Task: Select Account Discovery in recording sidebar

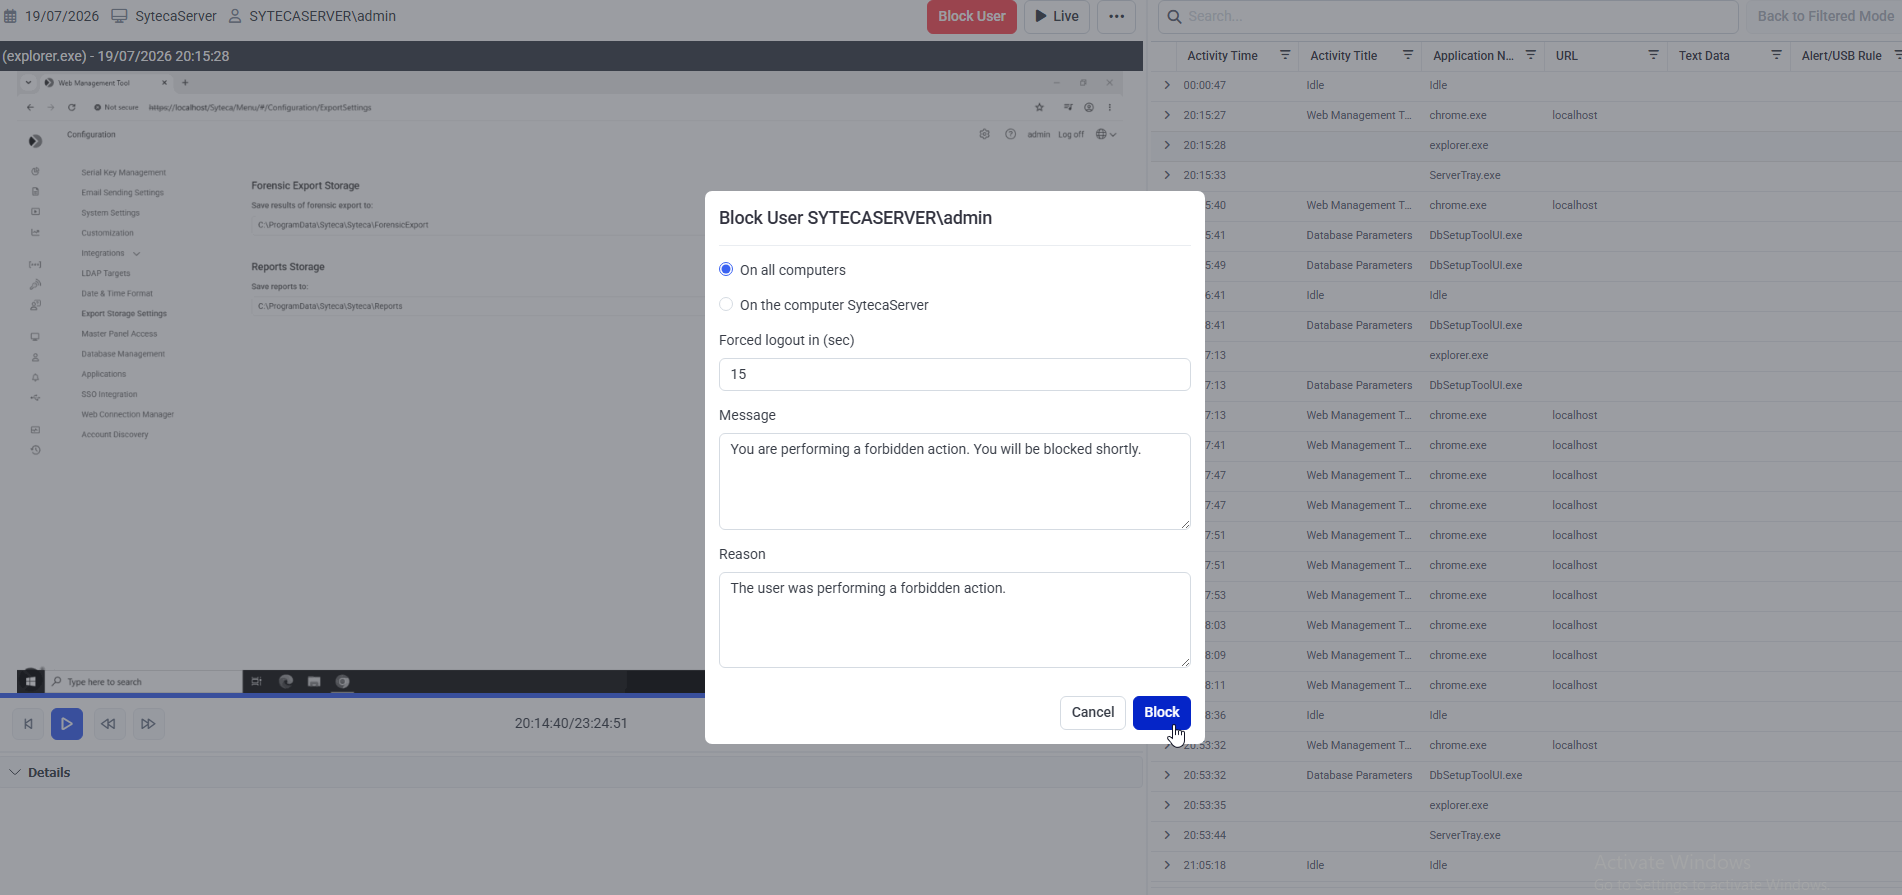Action: (114, 434)
